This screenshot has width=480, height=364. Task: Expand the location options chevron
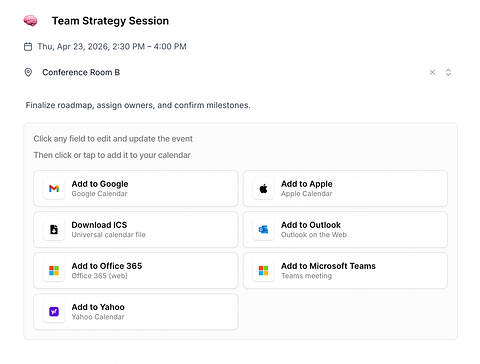448,72
